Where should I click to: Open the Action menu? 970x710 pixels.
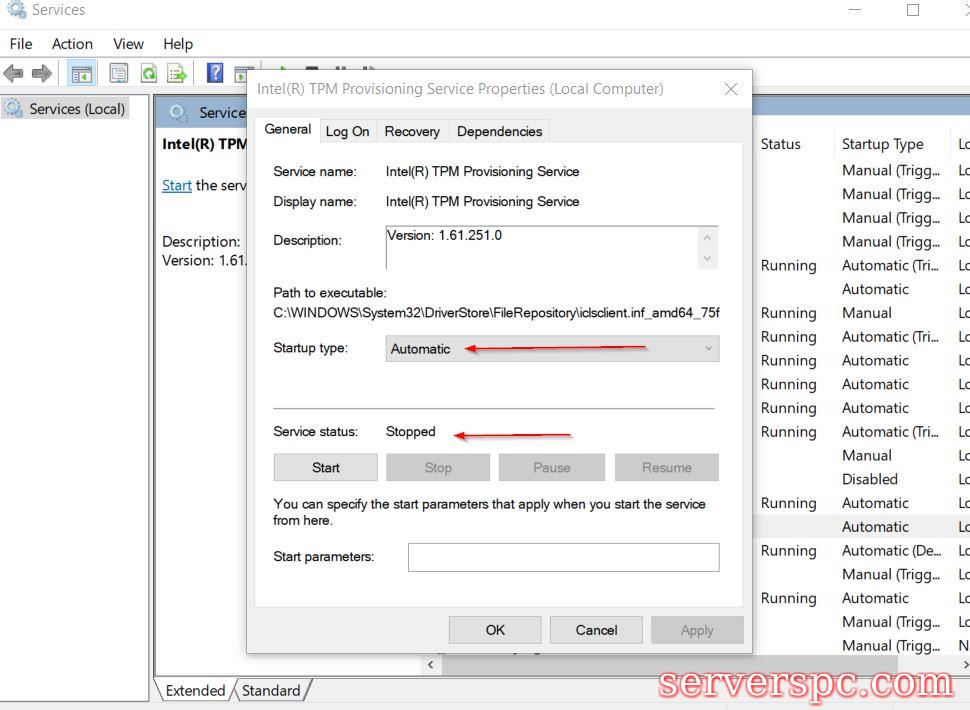(x=72, y=44)
